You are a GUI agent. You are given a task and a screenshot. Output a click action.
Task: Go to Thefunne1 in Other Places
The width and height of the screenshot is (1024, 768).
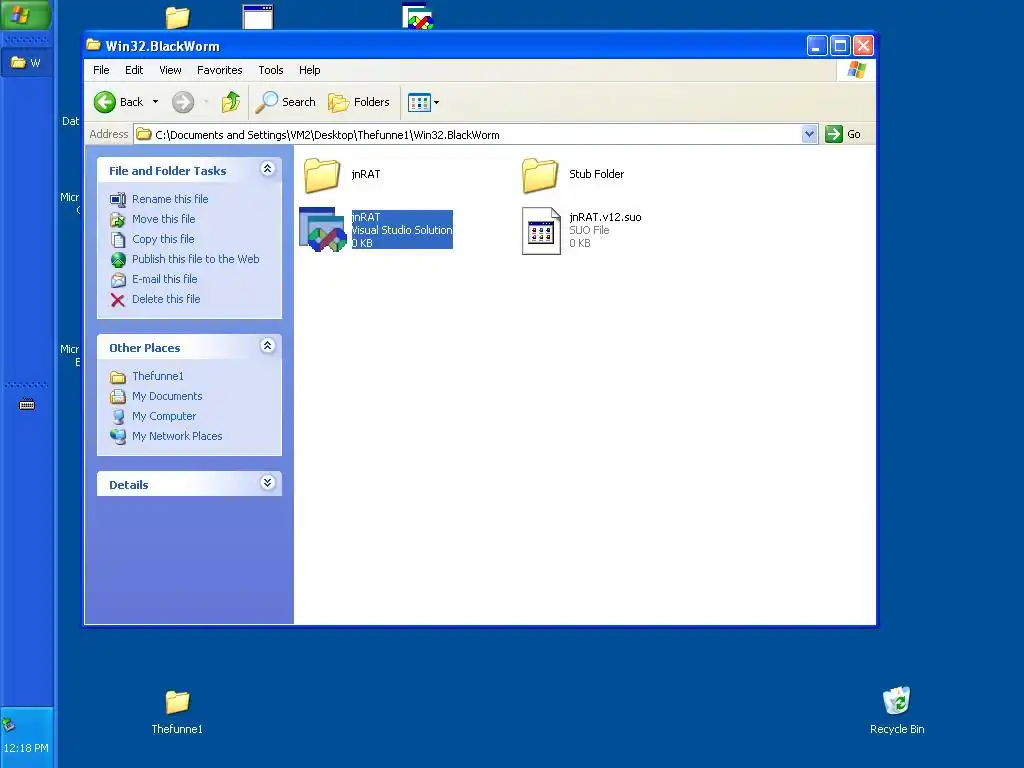157,376
